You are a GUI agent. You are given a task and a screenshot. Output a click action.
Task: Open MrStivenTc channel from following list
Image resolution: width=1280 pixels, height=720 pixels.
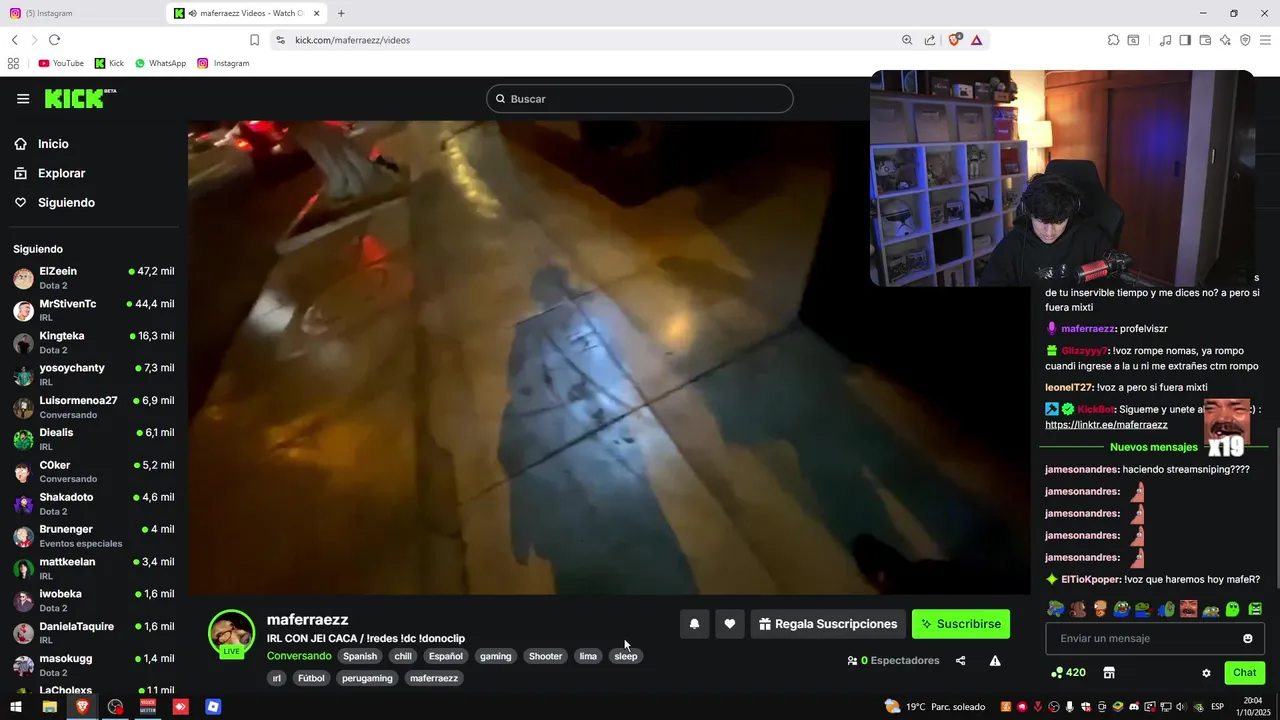point(93,310)
